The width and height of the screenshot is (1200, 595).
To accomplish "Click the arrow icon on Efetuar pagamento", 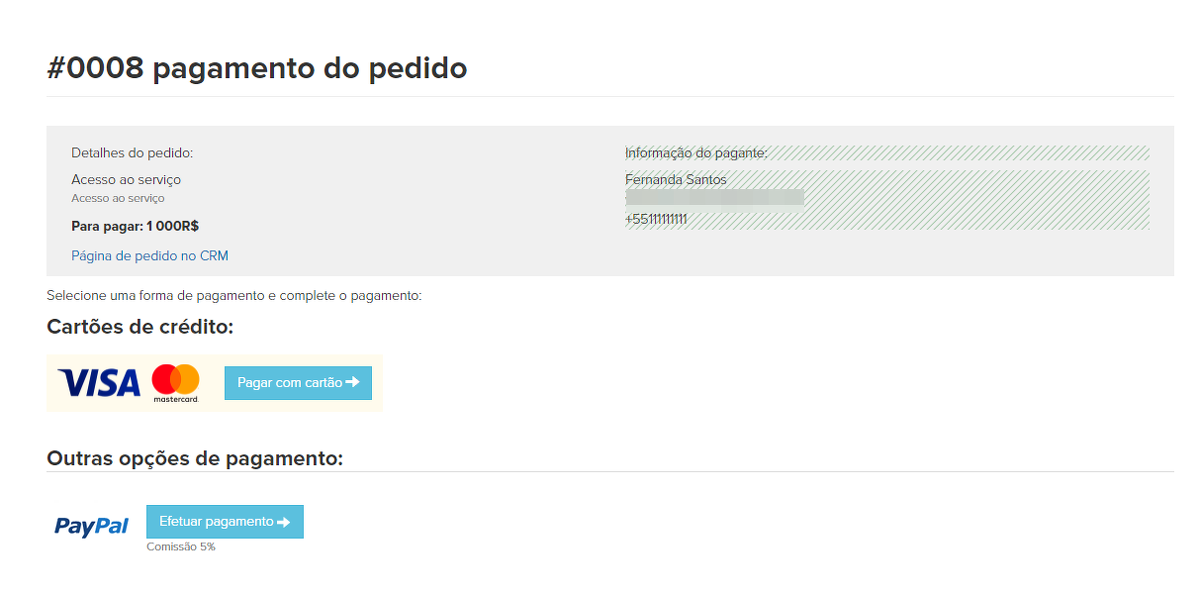I will pos(284,522).
